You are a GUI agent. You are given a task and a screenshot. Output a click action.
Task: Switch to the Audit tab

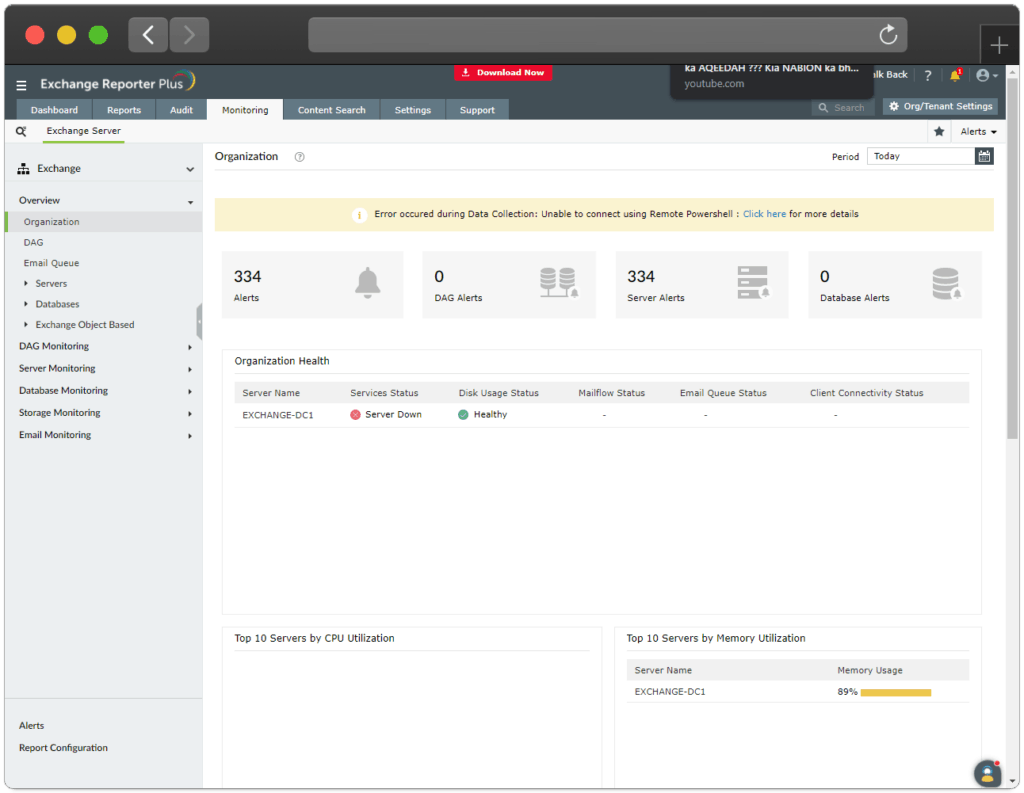(x=182, y=110)
